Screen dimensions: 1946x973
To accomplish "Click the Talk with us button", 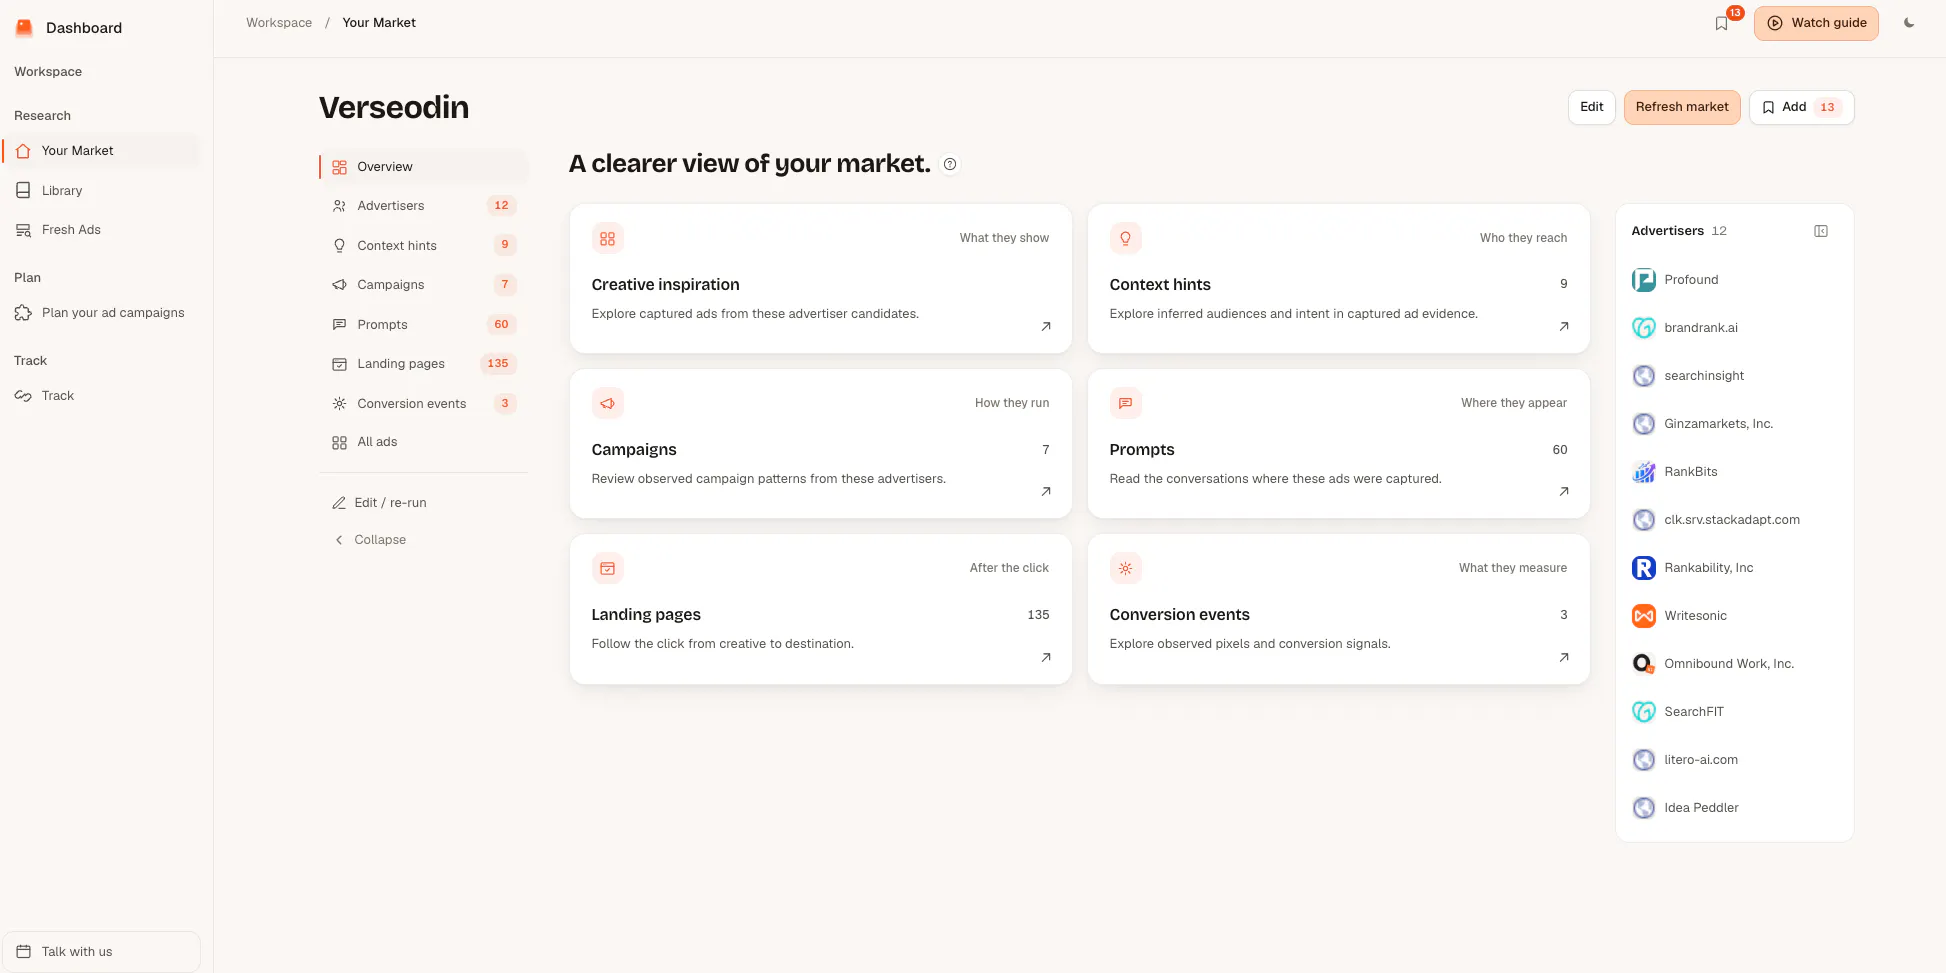I will point(101,952).
